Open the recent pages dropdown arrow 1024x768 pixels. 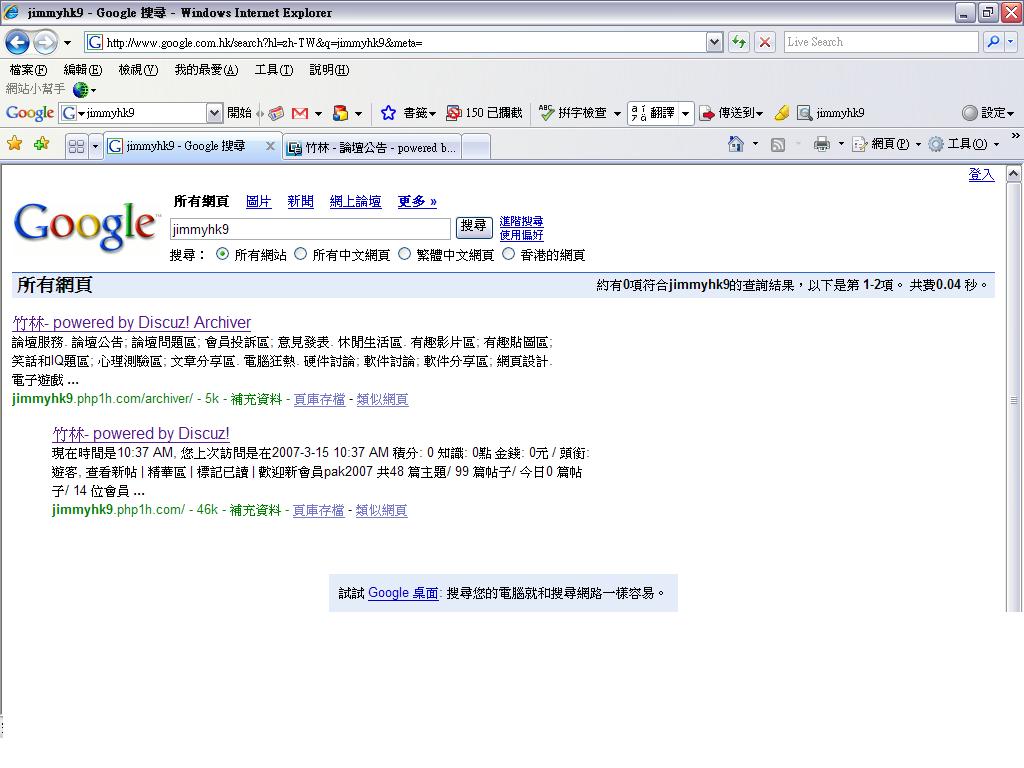pos(67,43)
